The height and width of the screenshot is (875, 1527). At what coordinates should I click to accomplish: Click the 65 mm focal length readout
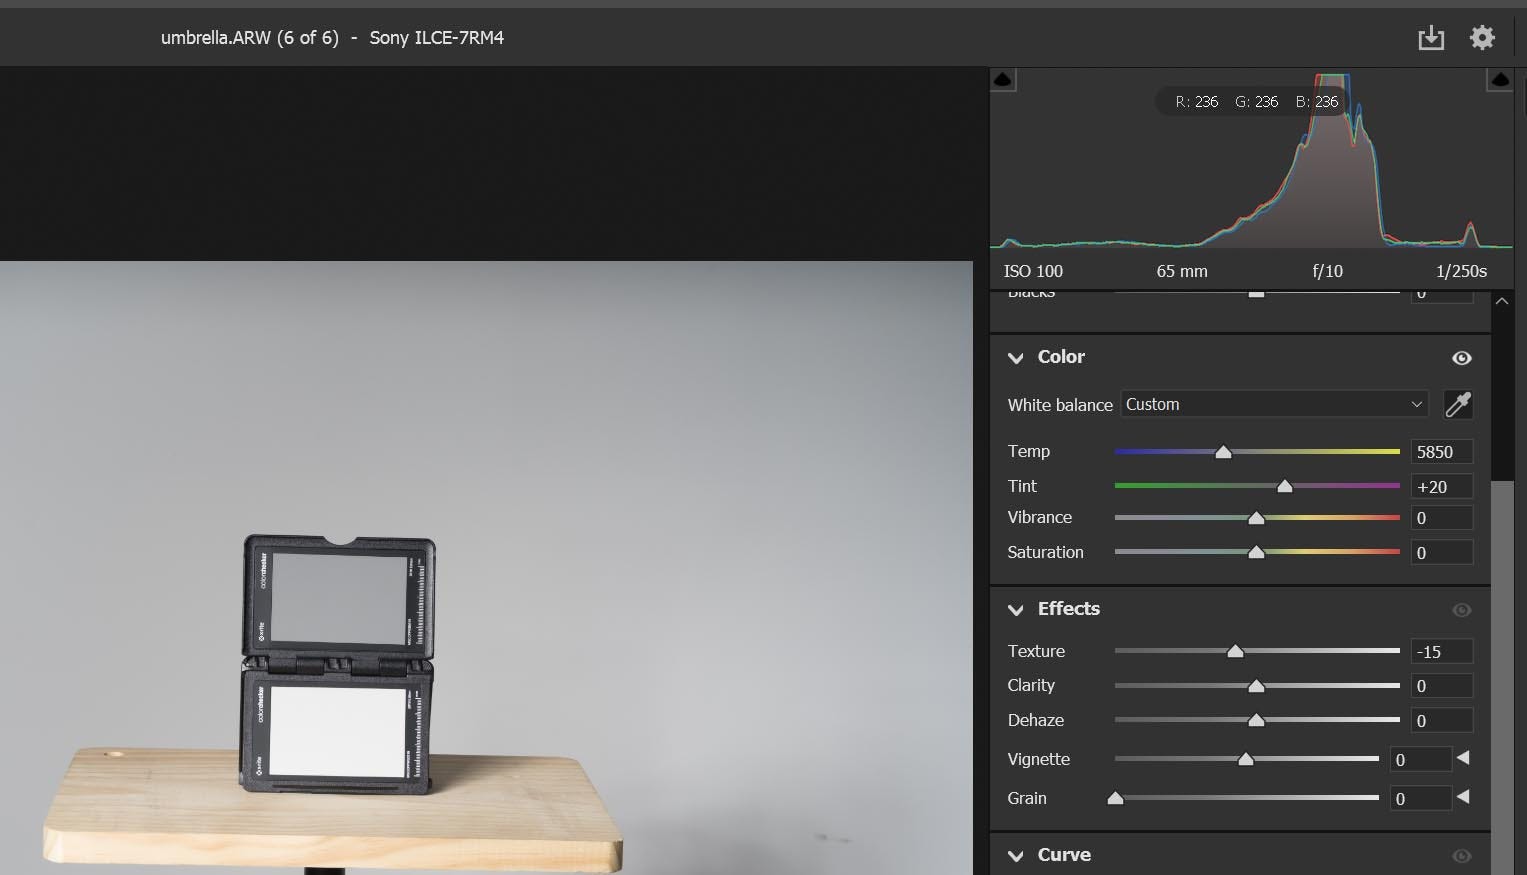click(x=1182, y=271)
